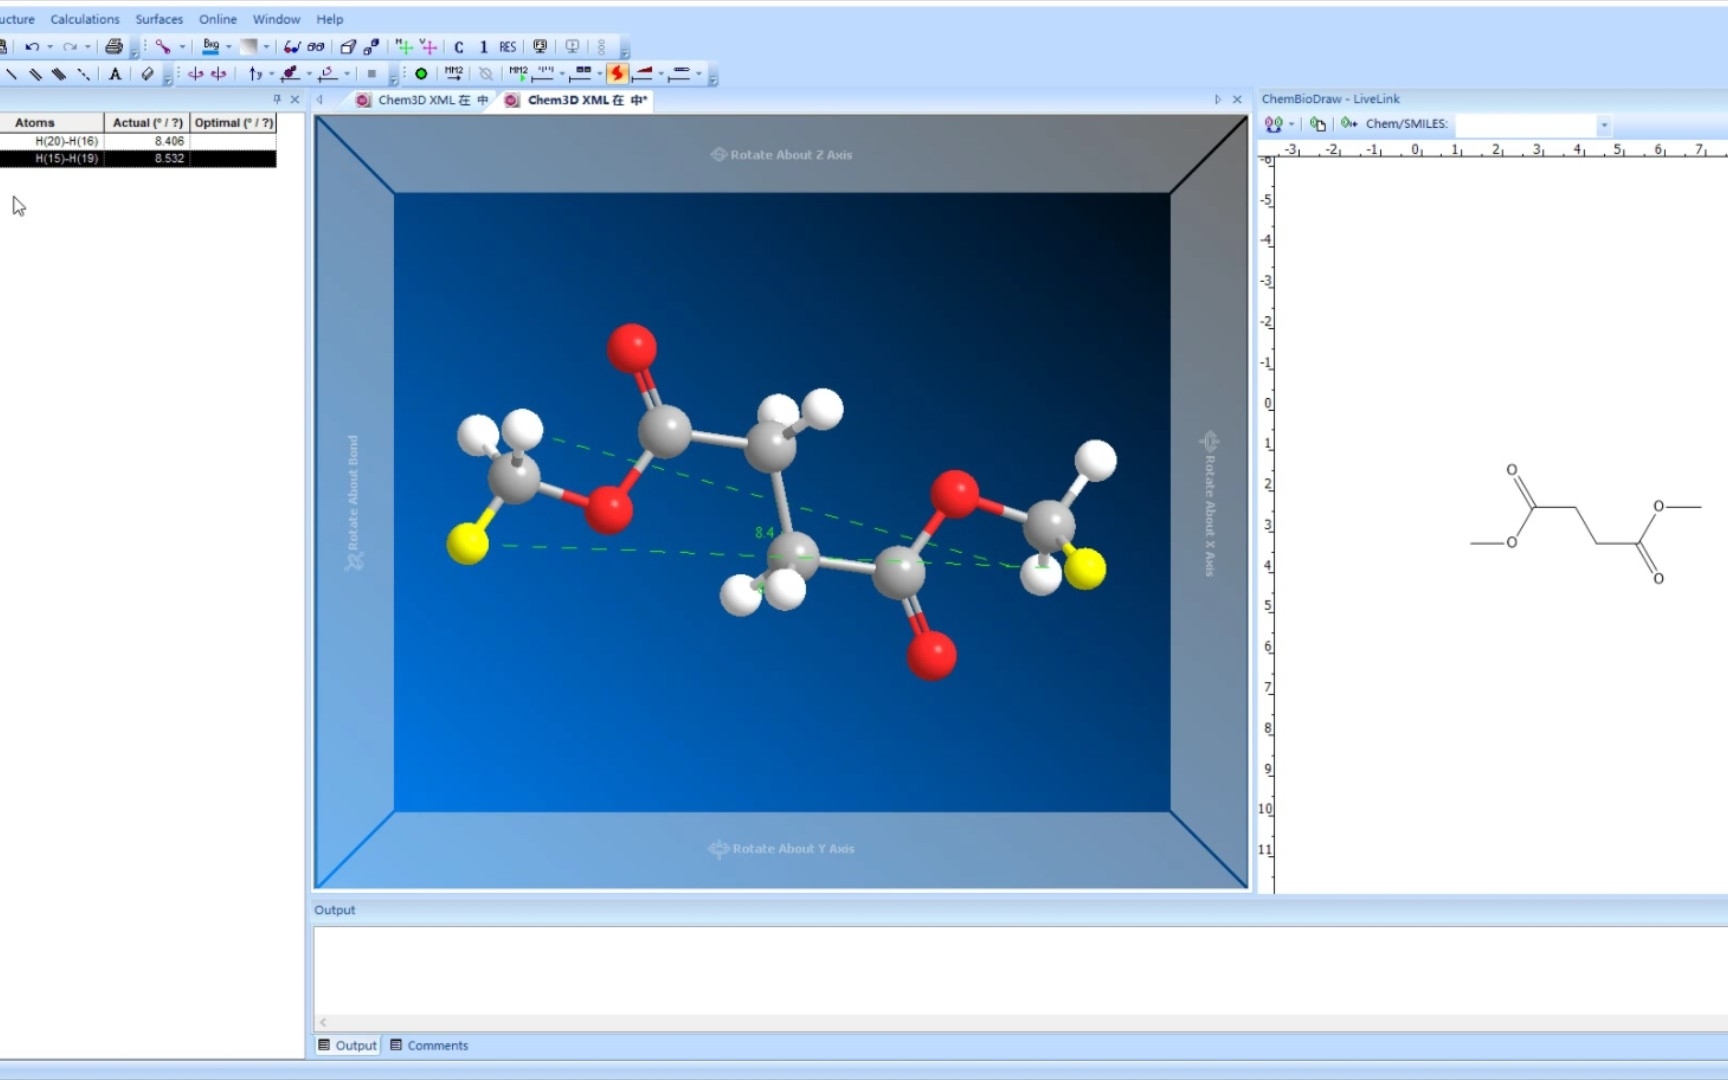The width and height of the screenshot is (1728, 1080).
Task: Select the Text tool (A)
Action: pyautogui.click(x=115, y=73)
